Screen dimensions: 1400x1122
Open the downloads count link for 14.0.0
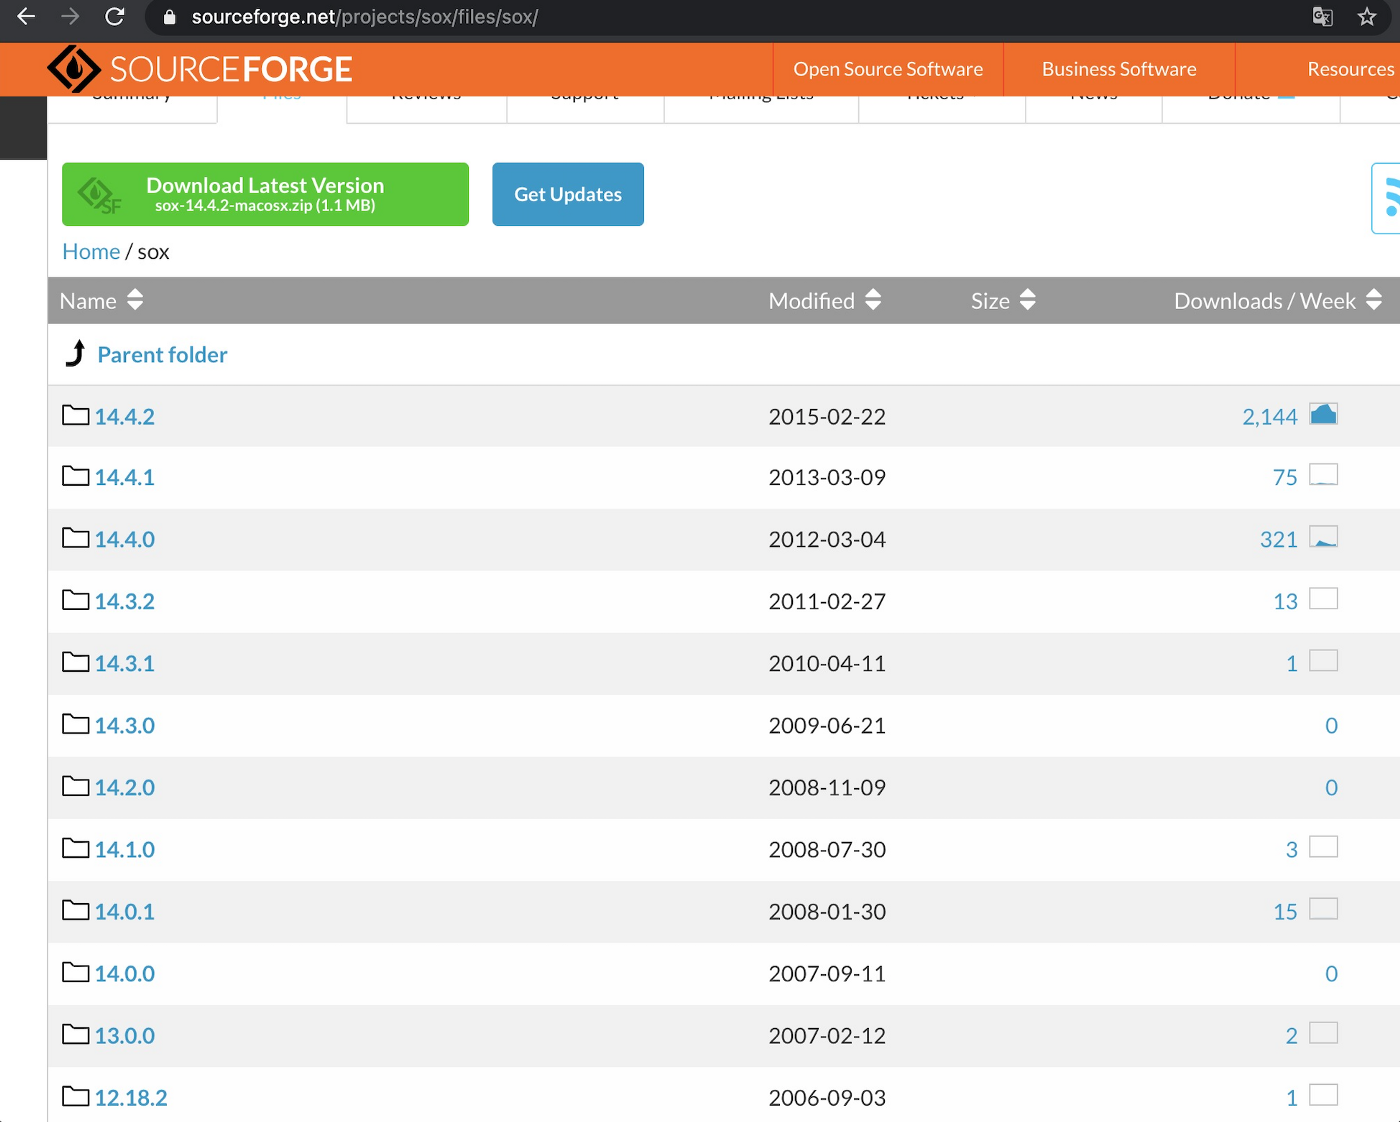tap(1331, 974)
